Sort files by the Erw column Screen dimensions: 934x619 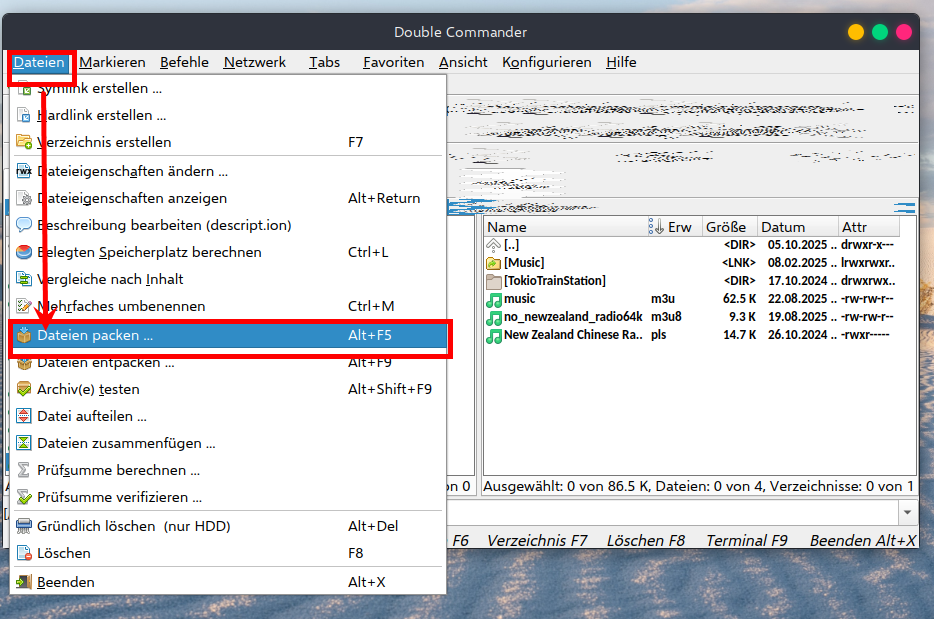[x=673, y=227]
